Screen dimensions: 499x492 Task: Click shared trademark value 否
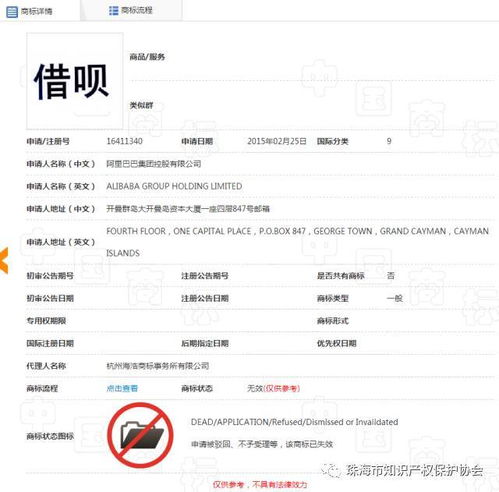(391, 276)
